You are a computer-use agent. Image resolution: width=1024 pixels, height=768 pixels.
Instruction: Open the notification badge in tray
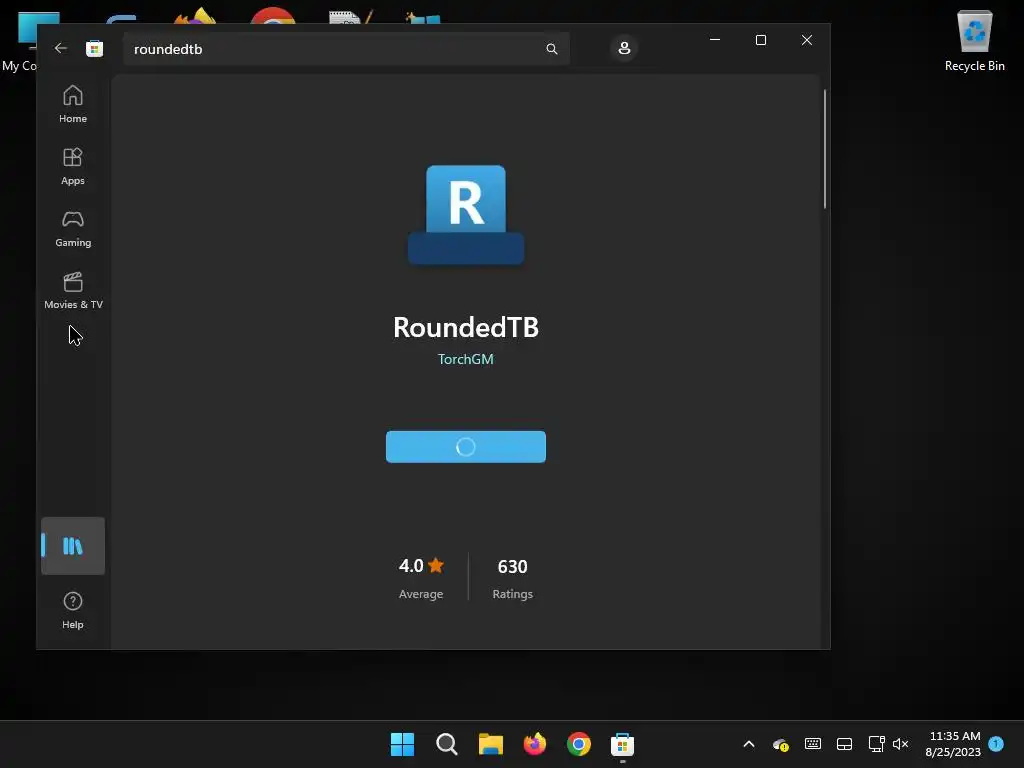coord(996,744)
